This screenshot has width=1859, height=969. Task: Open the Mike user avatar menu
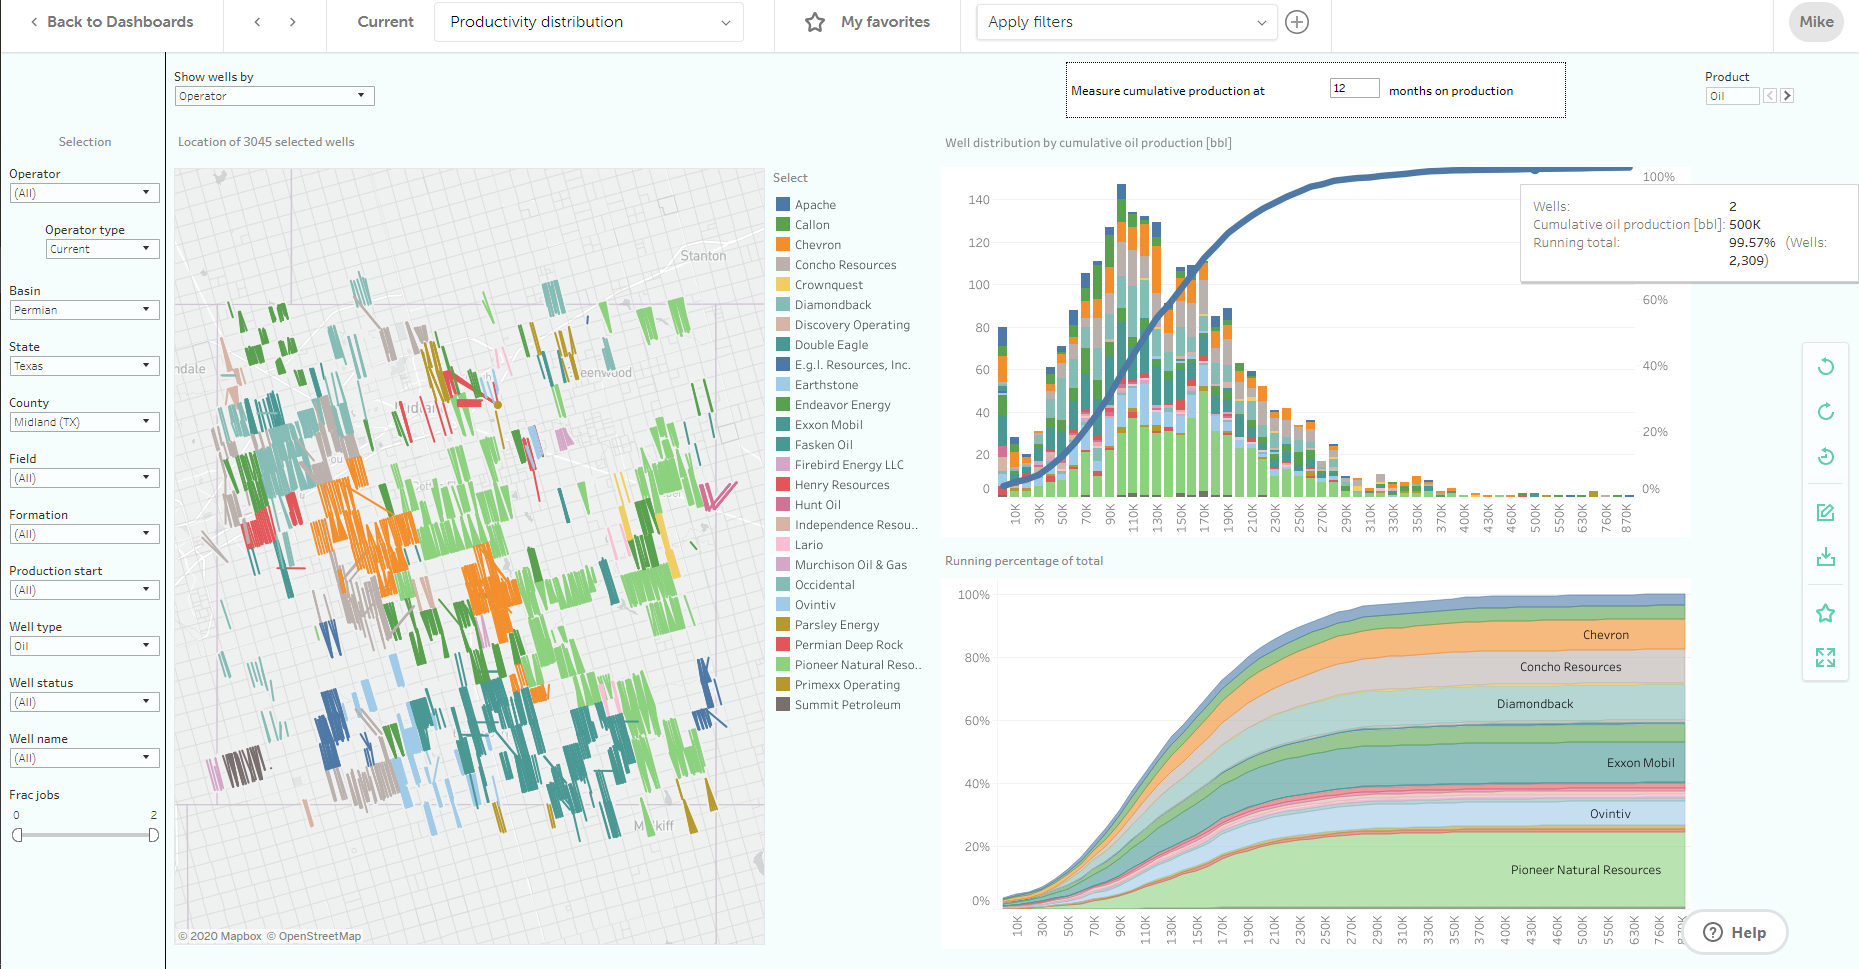click(x=1816, y=22)
